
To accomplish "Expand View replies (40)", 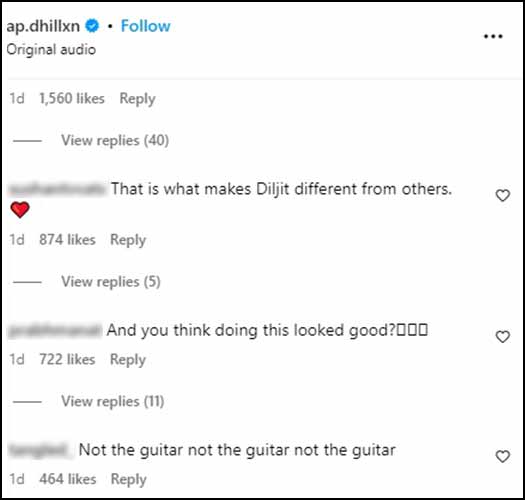I will pos(115,140).
